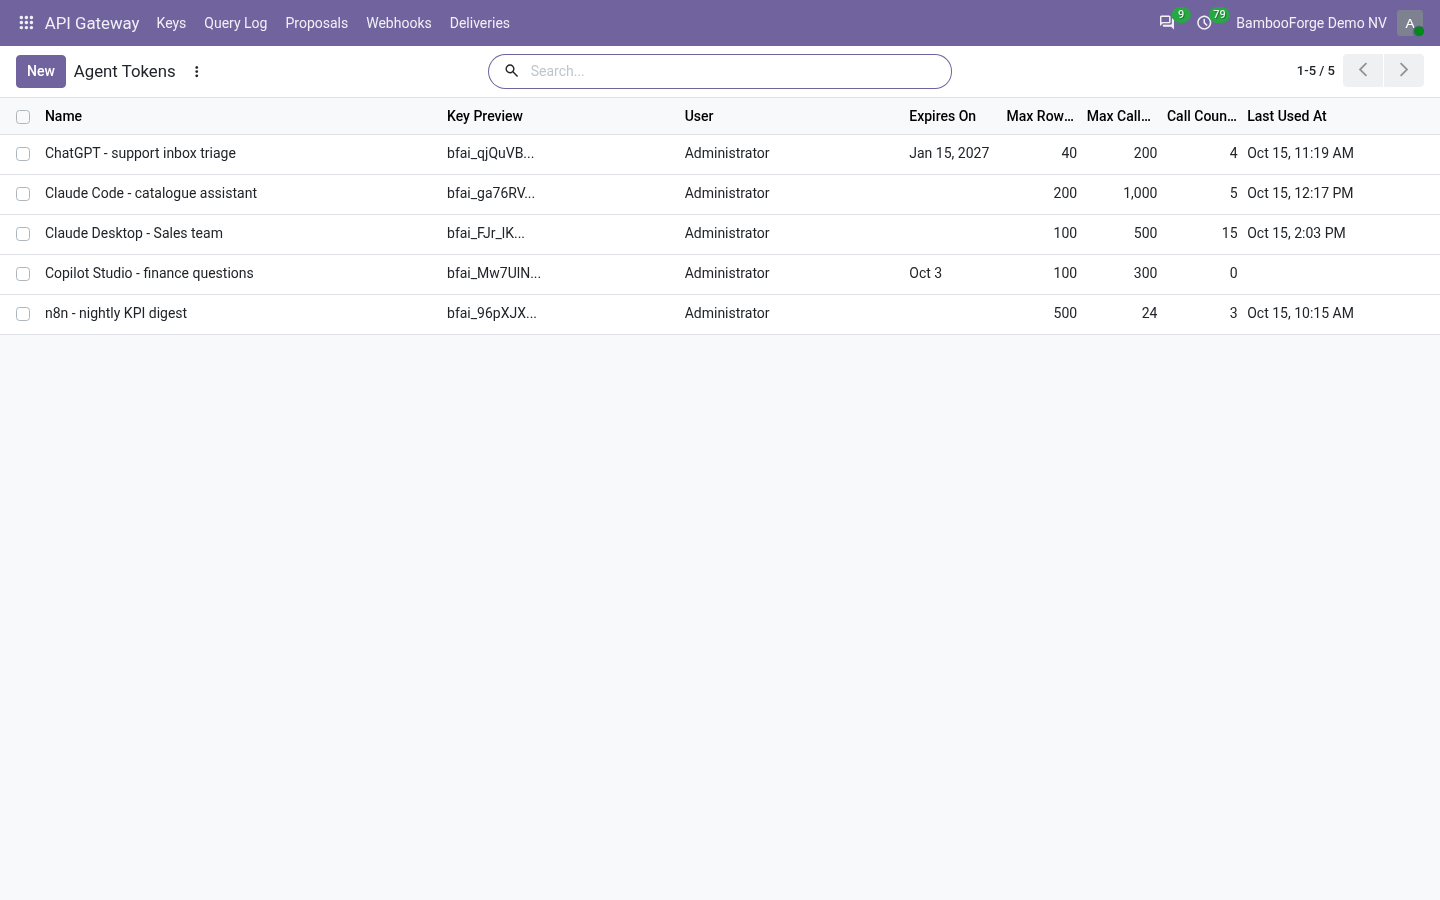Open the Deliveries menu
This screenshot has width=1440, height=900.
point(479,23)
